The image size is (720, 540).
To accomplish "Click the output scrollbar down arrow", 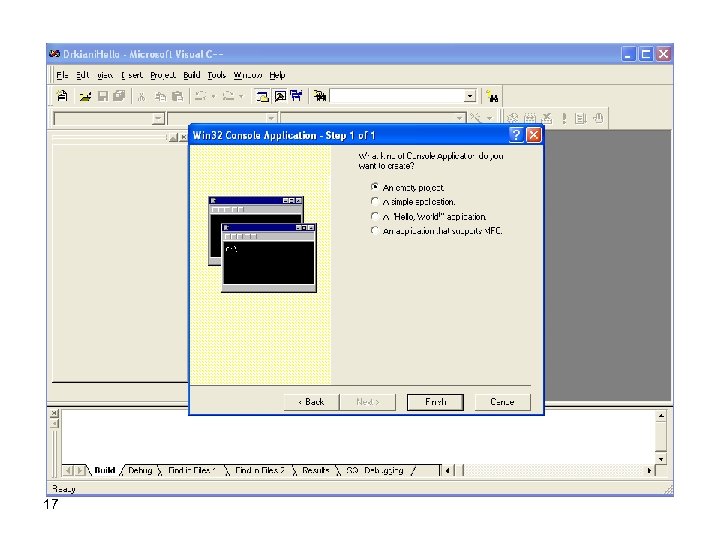I will coord(661,458).
